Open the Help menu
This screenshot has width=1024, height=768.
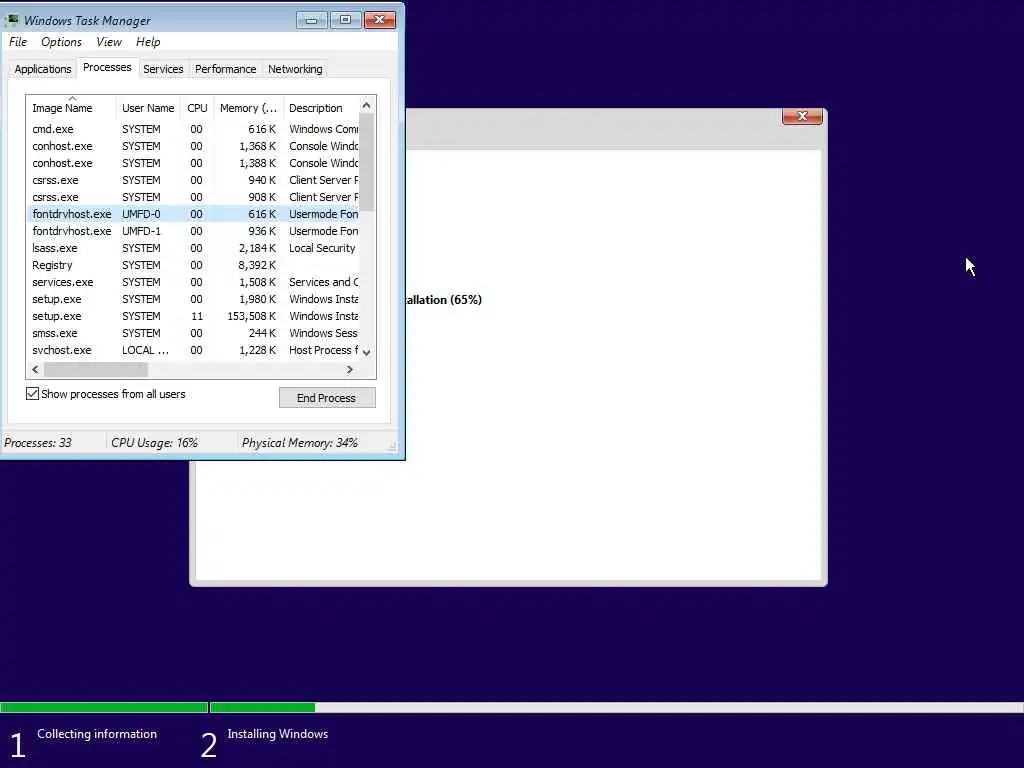pos(148,42)
